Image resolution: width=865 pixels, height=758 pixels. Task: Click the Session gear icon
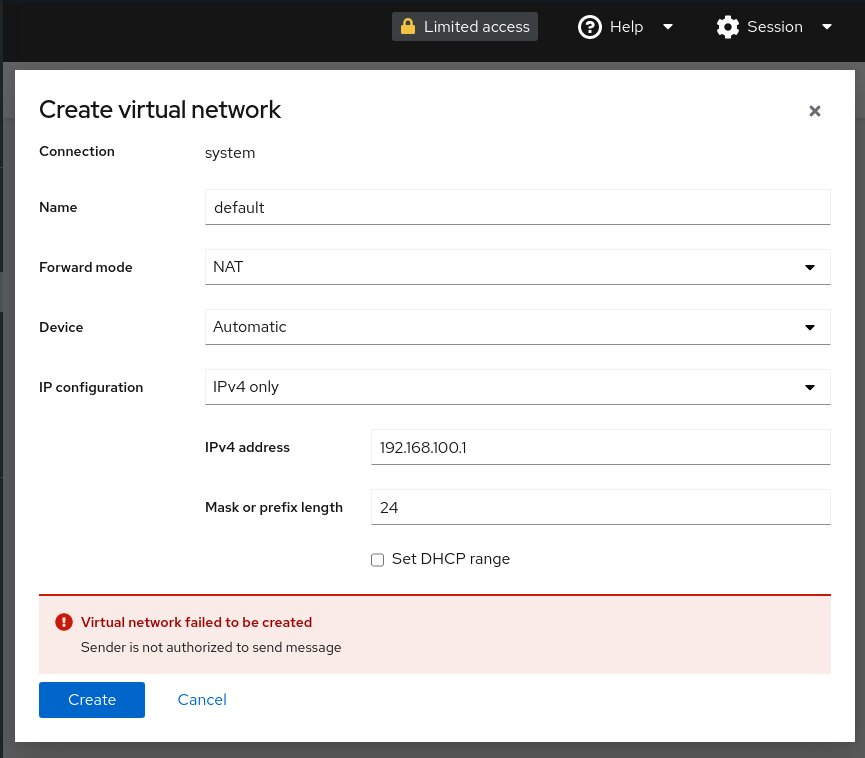(x=728, y=26)
